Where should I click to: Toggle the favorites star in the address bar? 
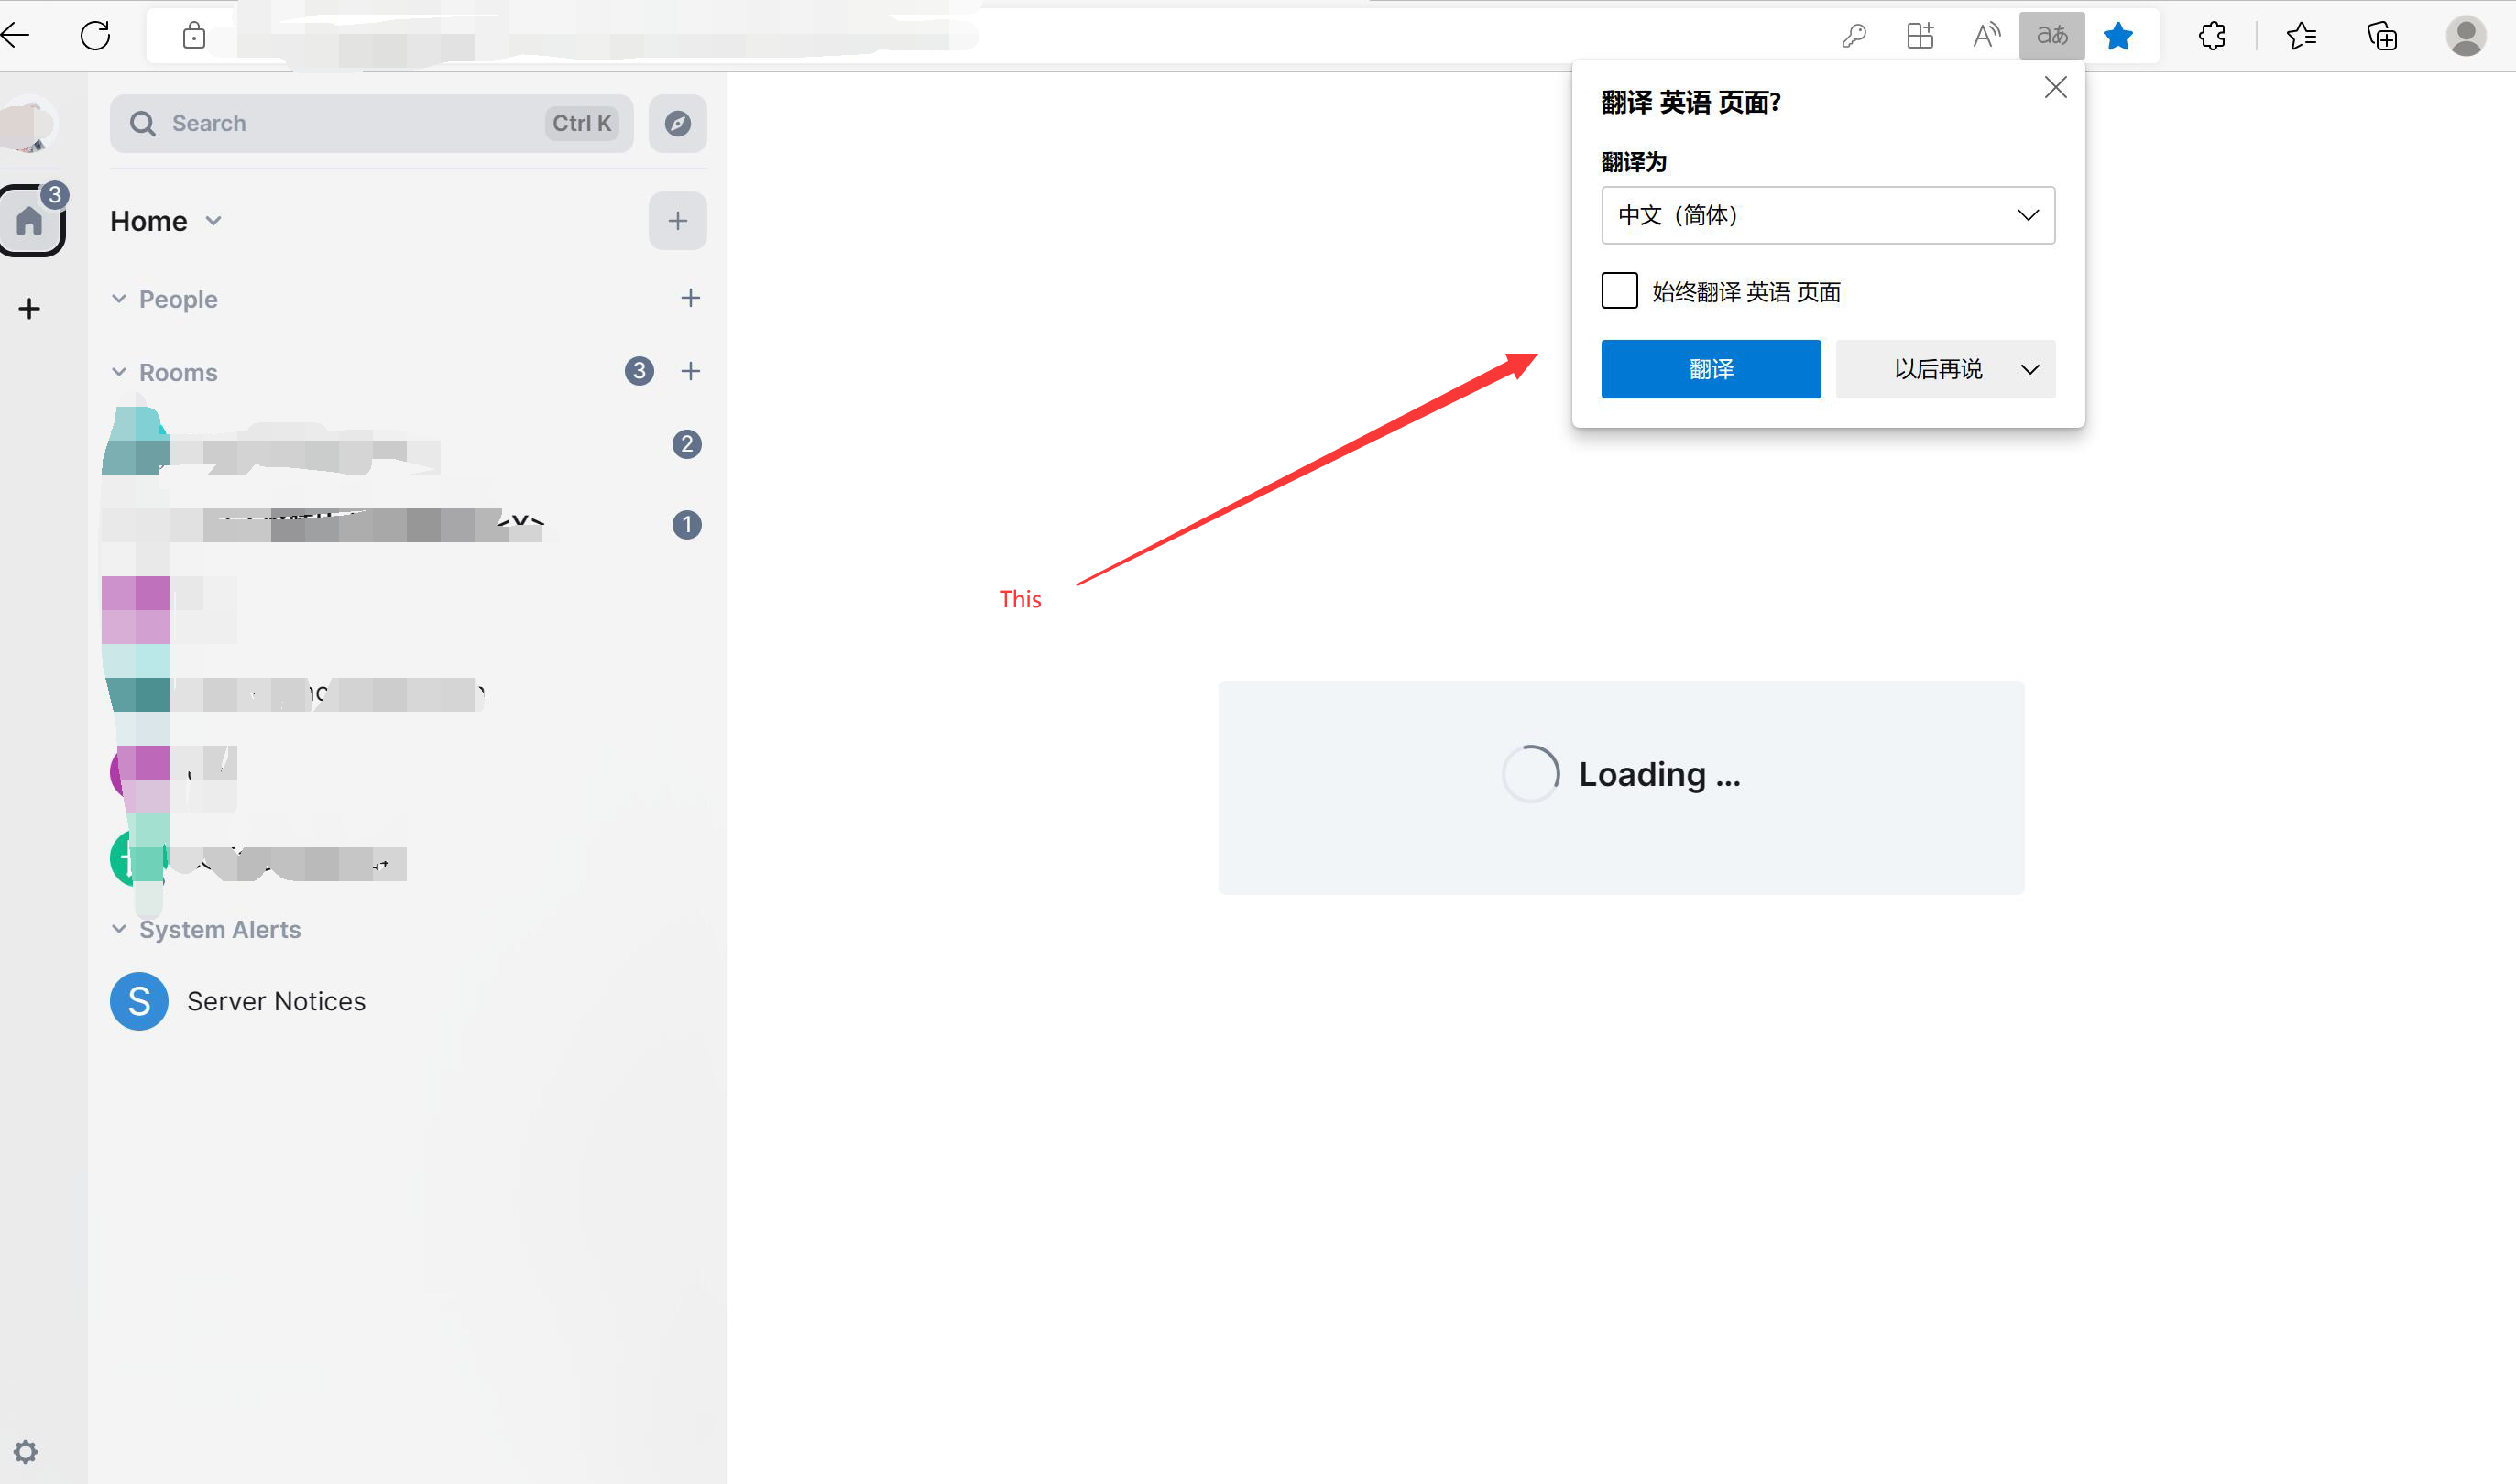(2118, 36)
